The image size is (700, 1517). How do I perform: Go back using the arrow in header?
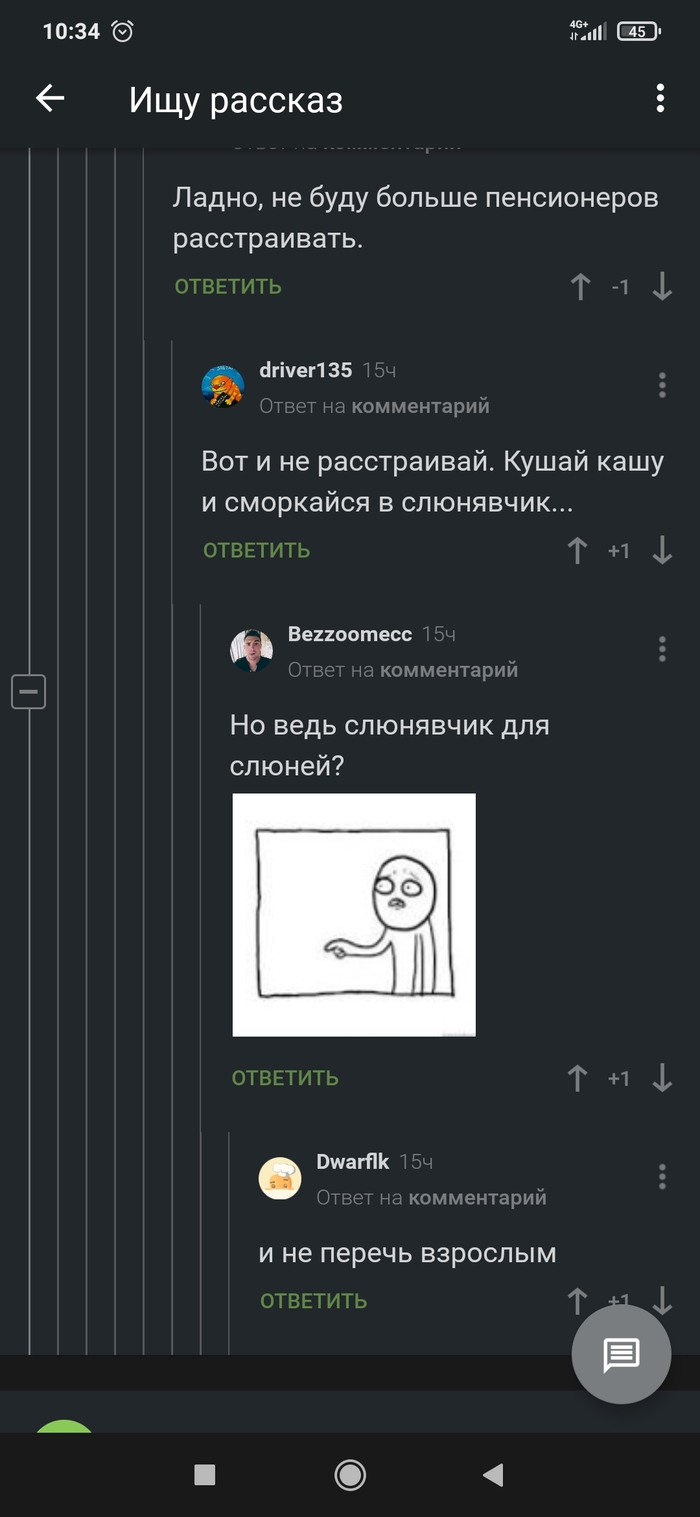click(x=50, y=98)
